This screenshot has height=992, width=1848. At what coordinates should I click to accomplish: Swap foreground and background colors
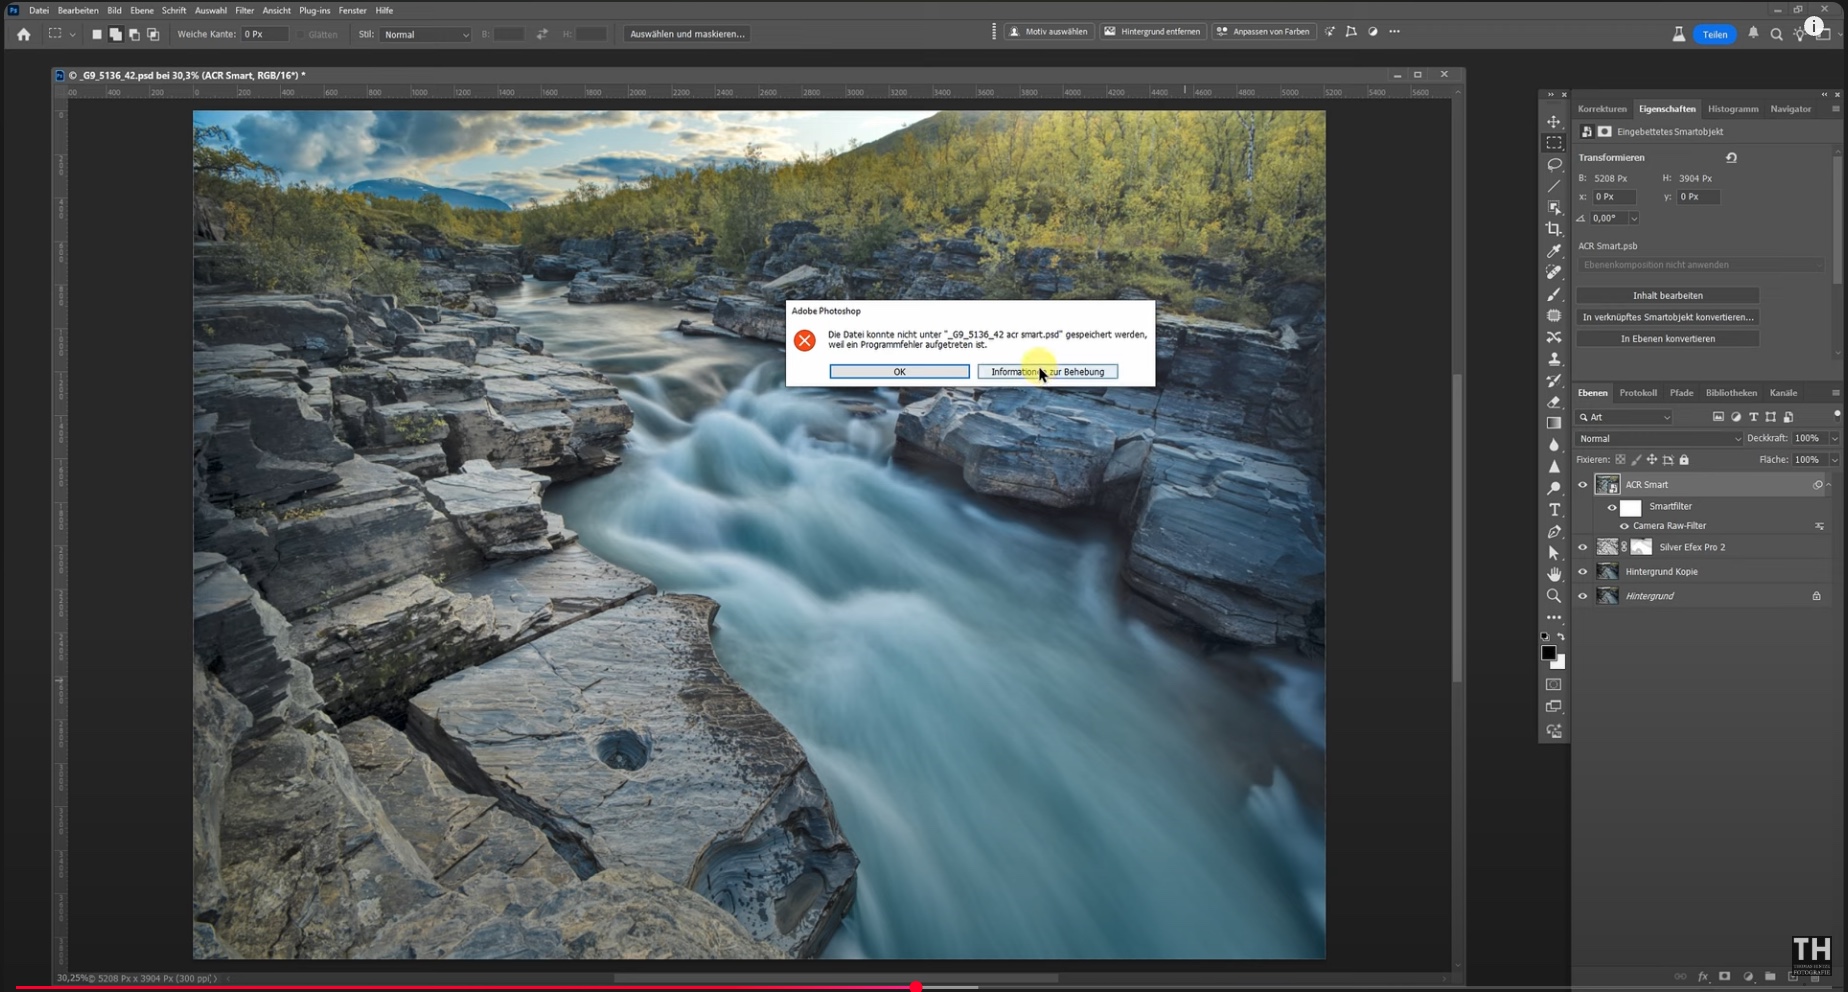1561,637
